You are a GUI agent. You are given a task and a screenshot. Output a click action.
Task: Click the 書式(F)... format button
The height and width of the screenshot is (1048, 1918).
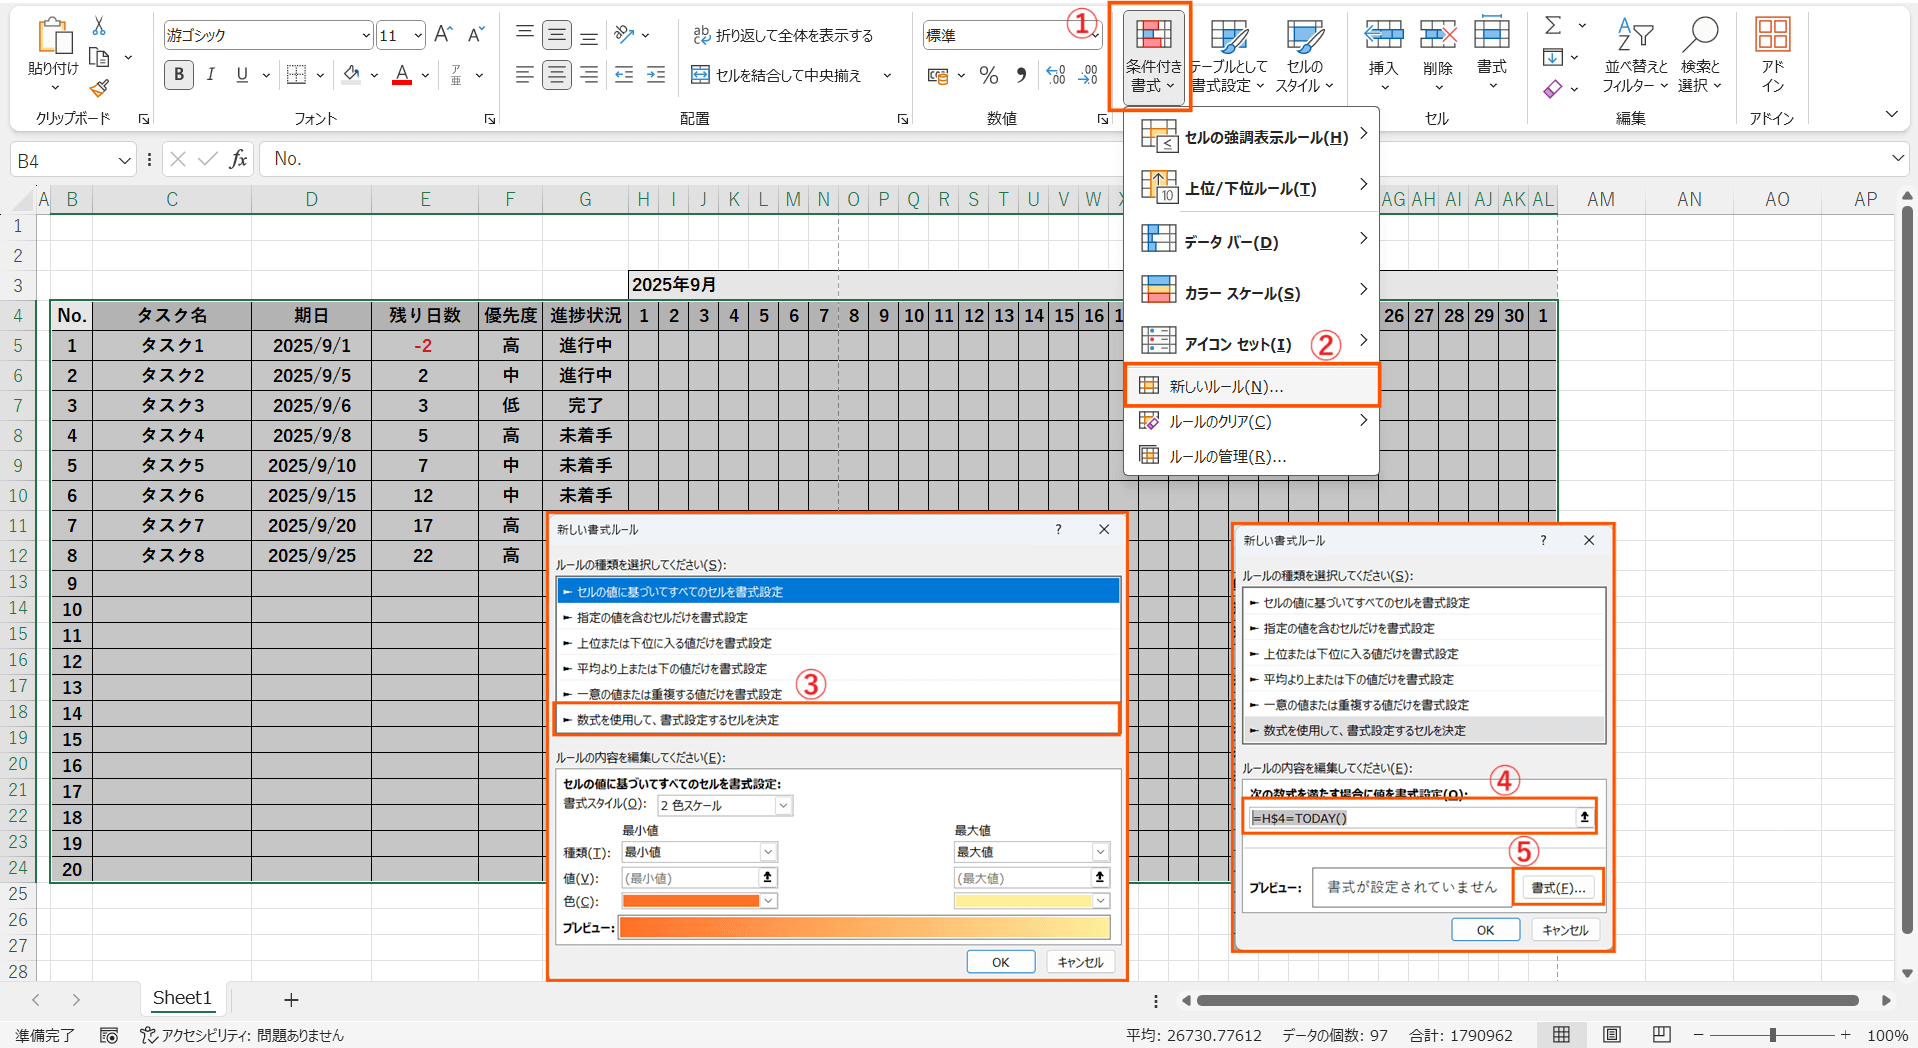coord(1557,887)
